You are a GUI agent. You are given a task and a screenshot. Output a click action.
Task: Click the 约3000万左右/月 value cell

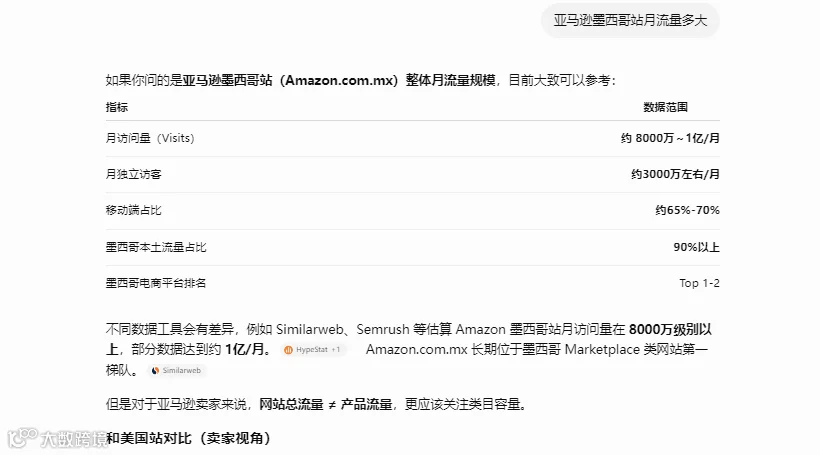(x=675, y=174)
